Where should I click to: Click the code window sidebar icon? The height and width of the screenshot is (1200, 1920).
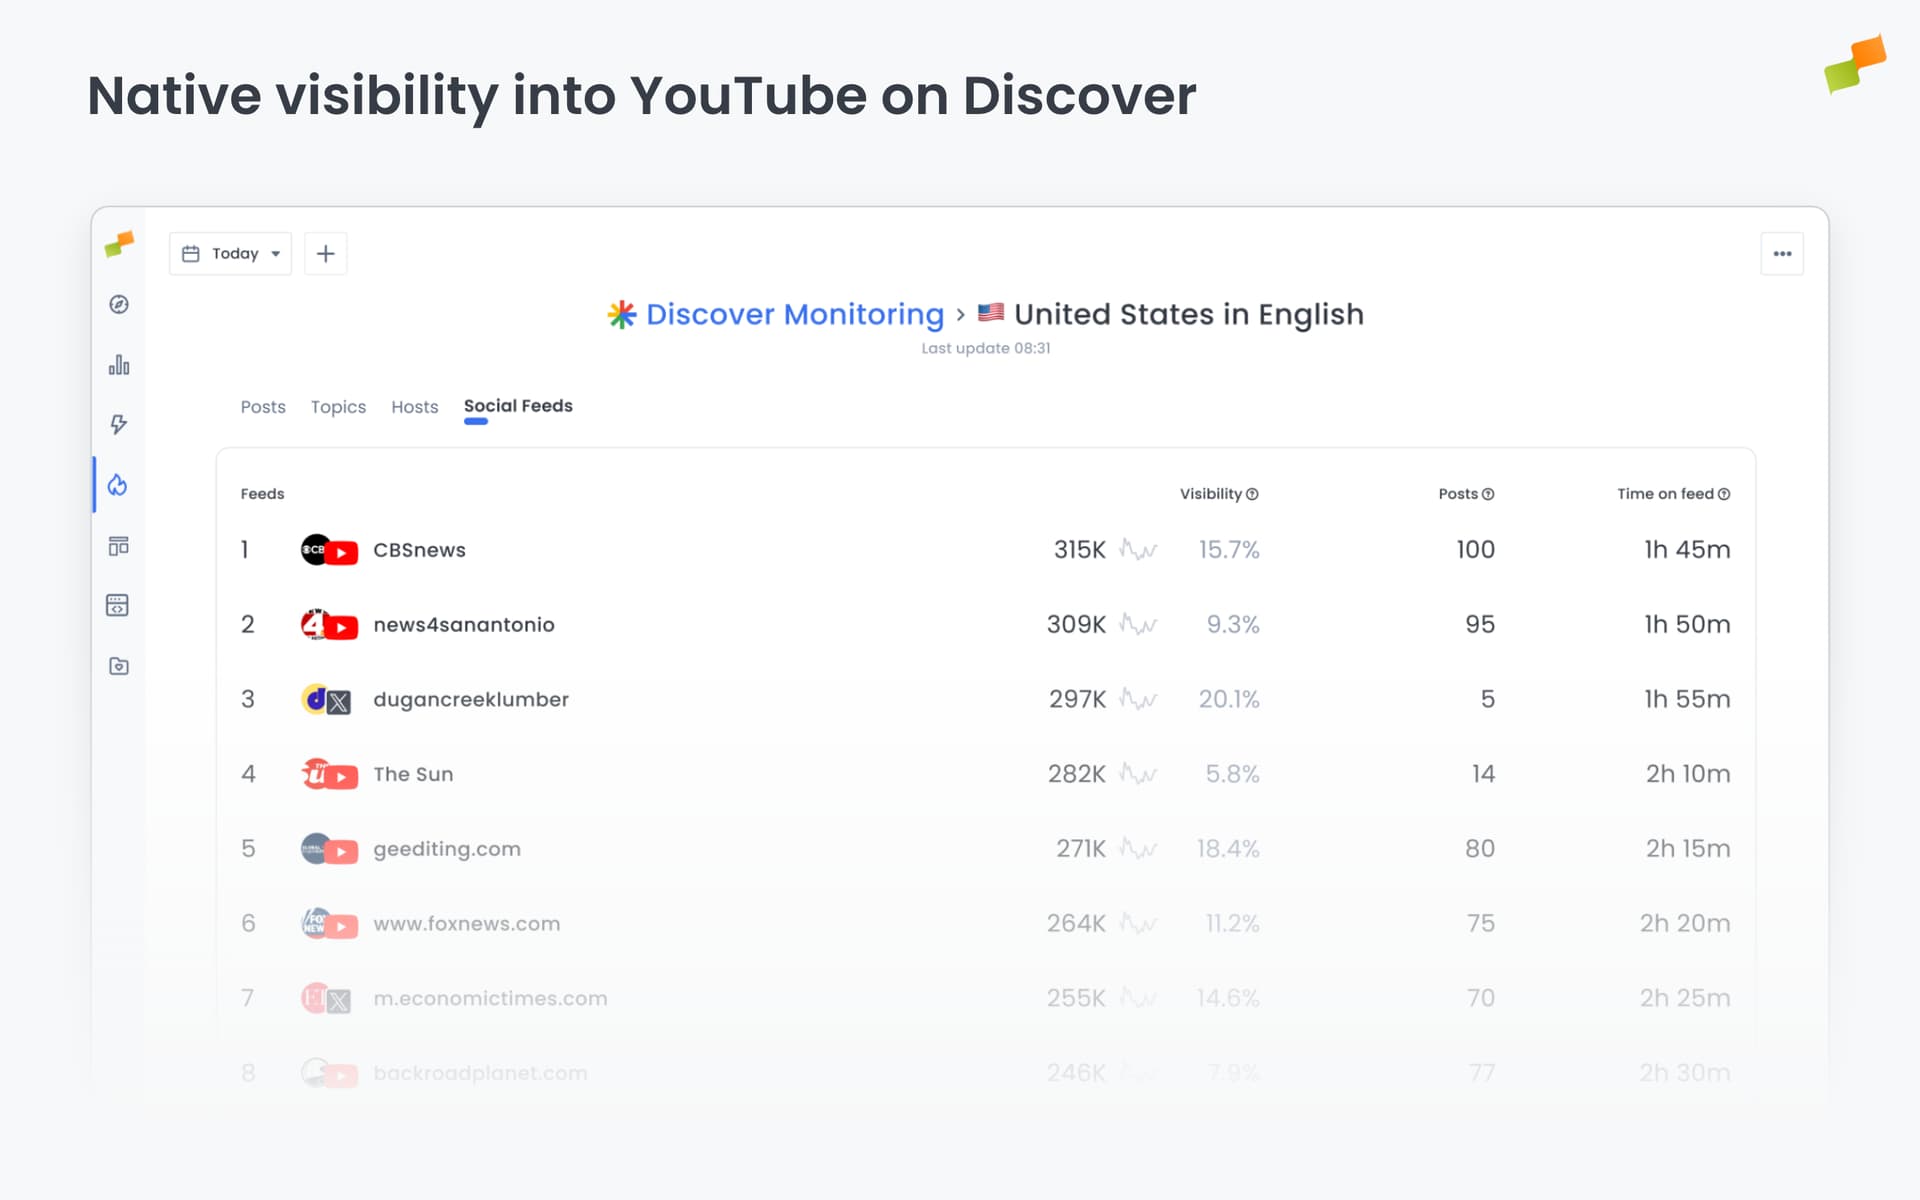click(x=118, y=605)
